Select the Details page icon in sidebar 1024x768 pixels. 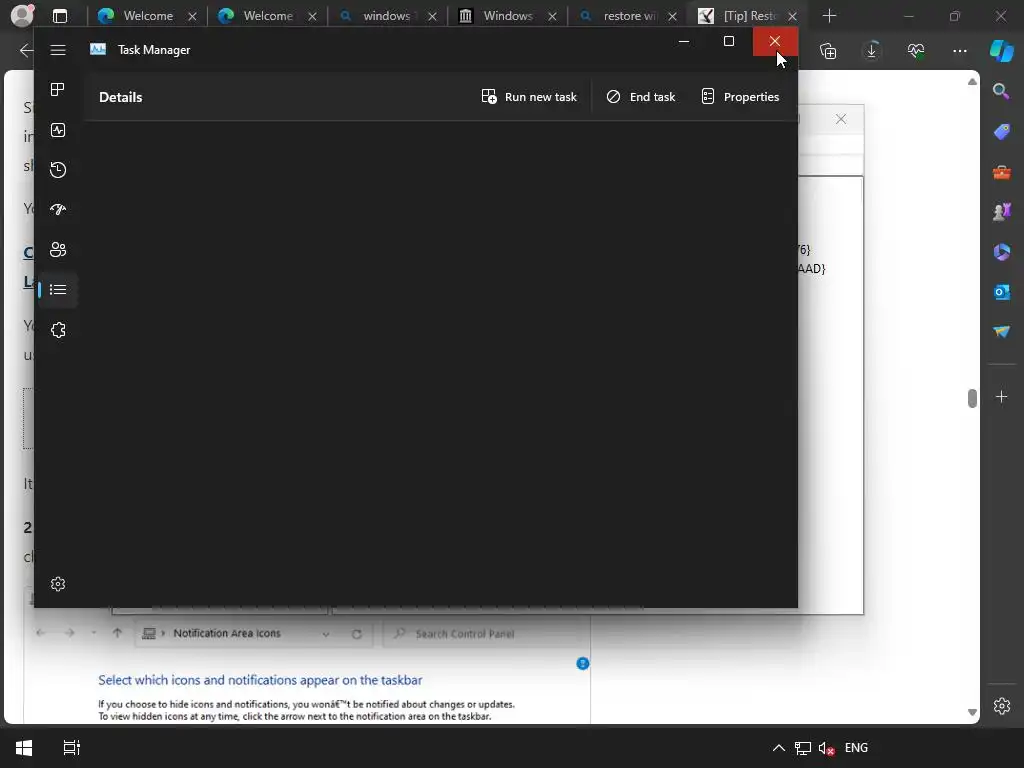[x=58, y=289]
